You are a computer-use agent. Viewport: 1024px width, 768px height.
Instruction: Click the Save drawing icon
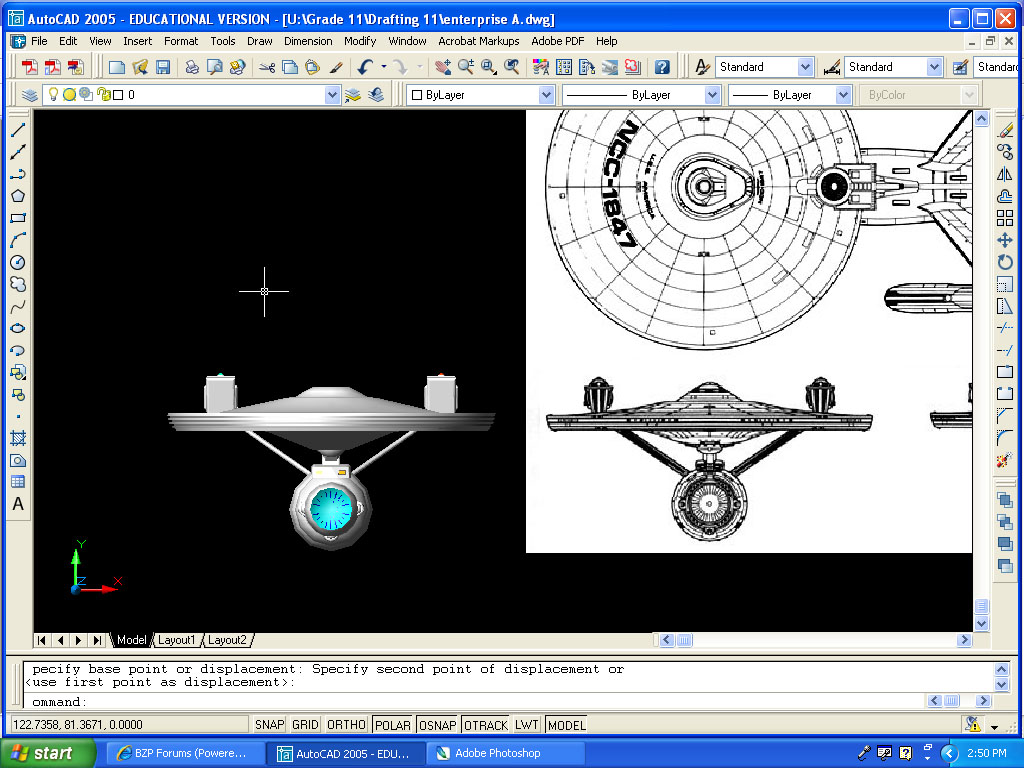coord(163,67)
